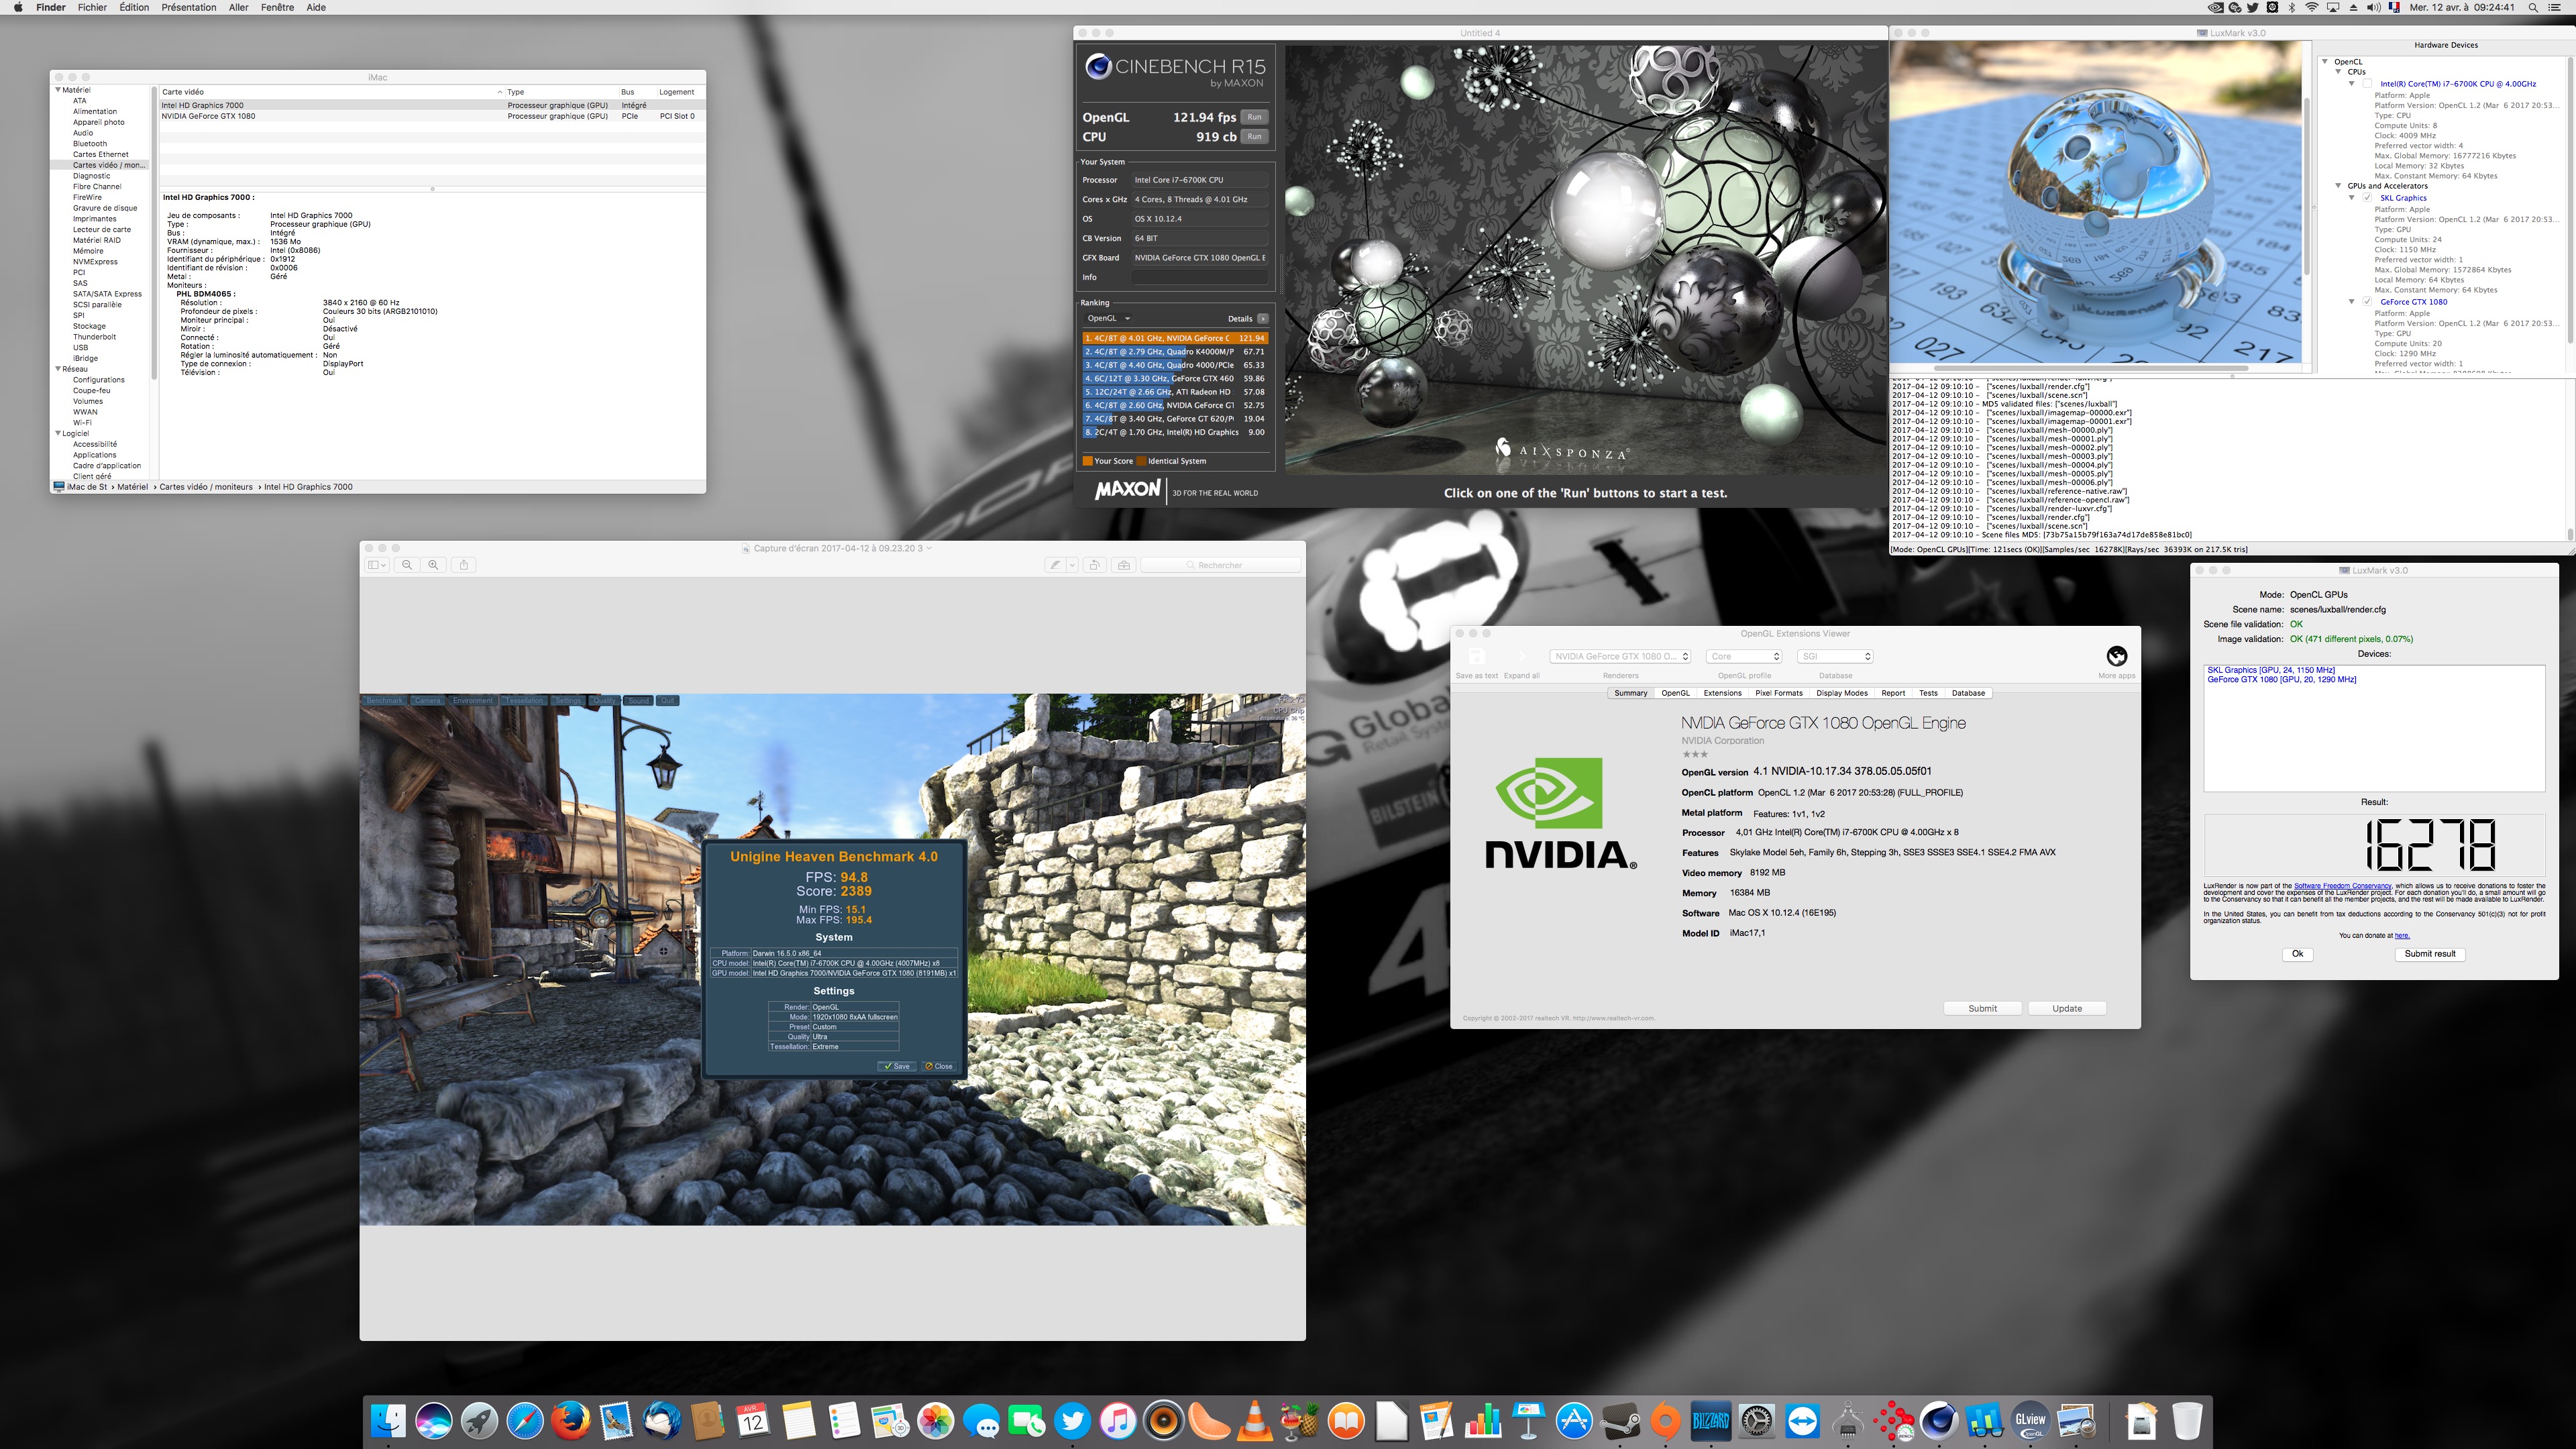Open the App Store dock icon
This screenshot has height=1449, width=2576.
point(1574,1421)
